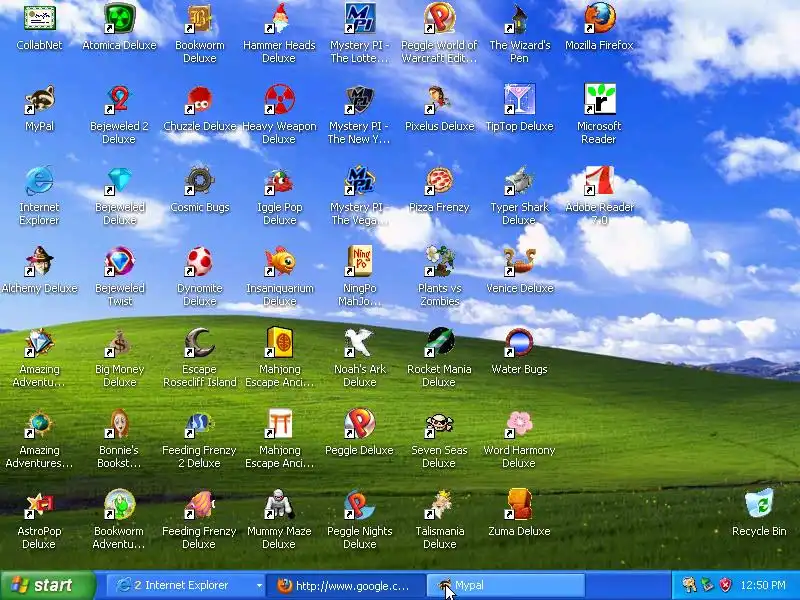Click the MyPal raccoon desktop icon
The image size is (800, 600).
[x=39, y=99]
